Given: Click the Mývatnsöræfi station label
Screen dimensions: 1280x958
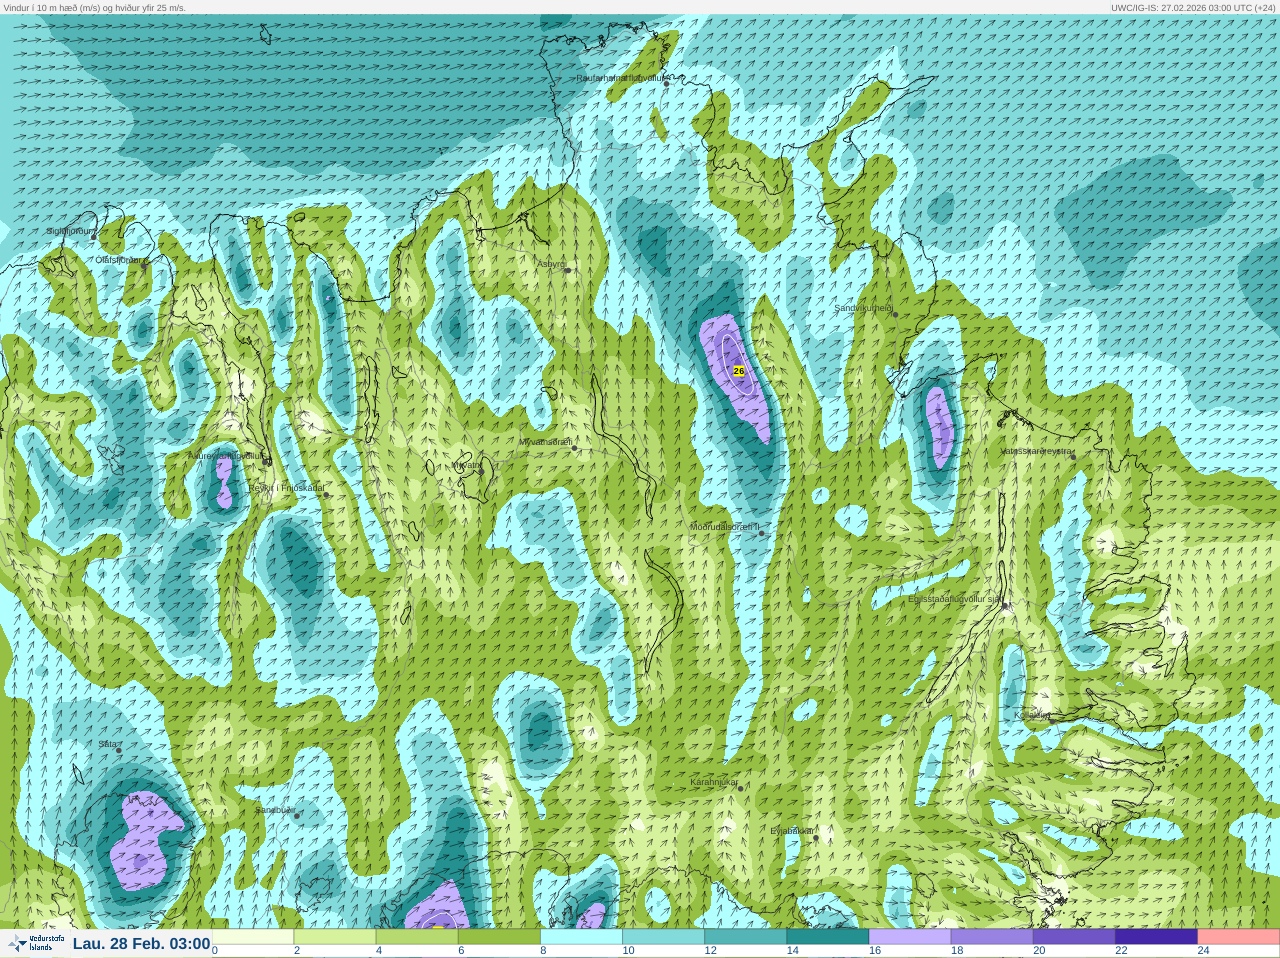Looking at the screenshot, I should [x=546, y=442].
